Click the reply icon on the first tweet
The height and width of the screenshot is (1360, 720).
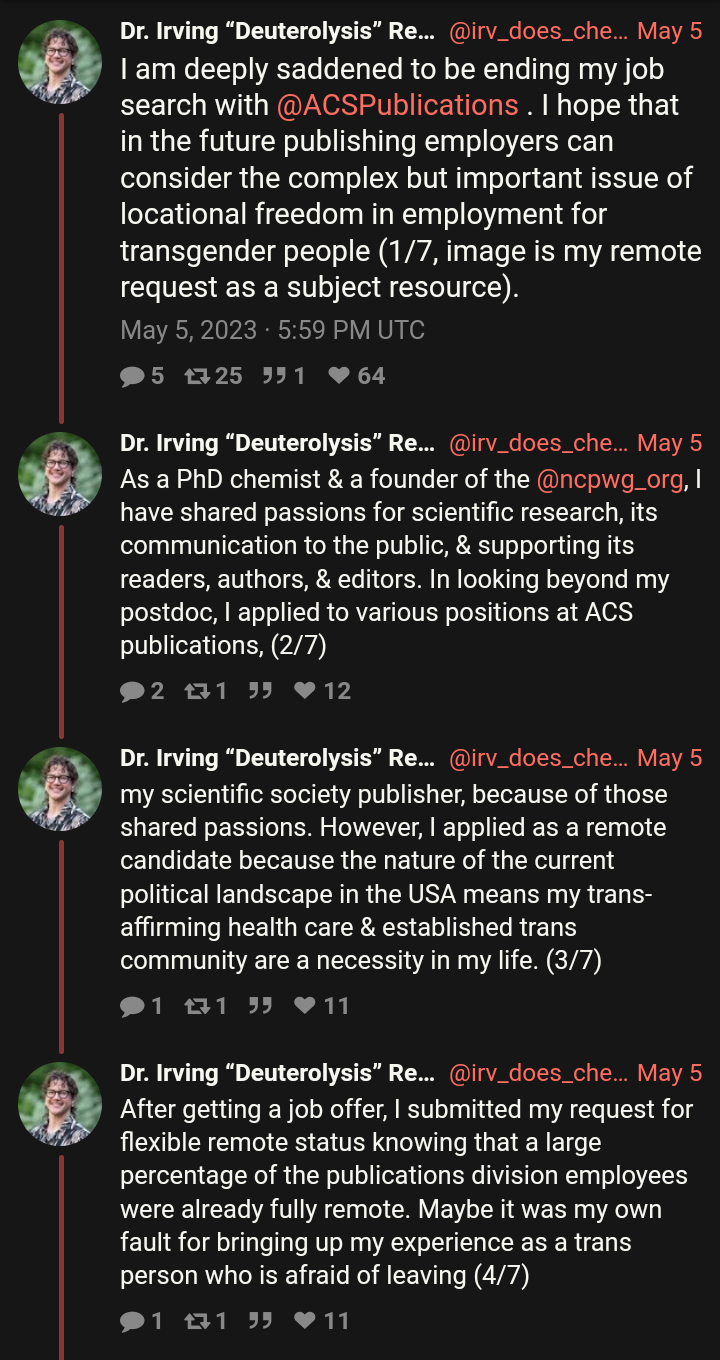132,376
